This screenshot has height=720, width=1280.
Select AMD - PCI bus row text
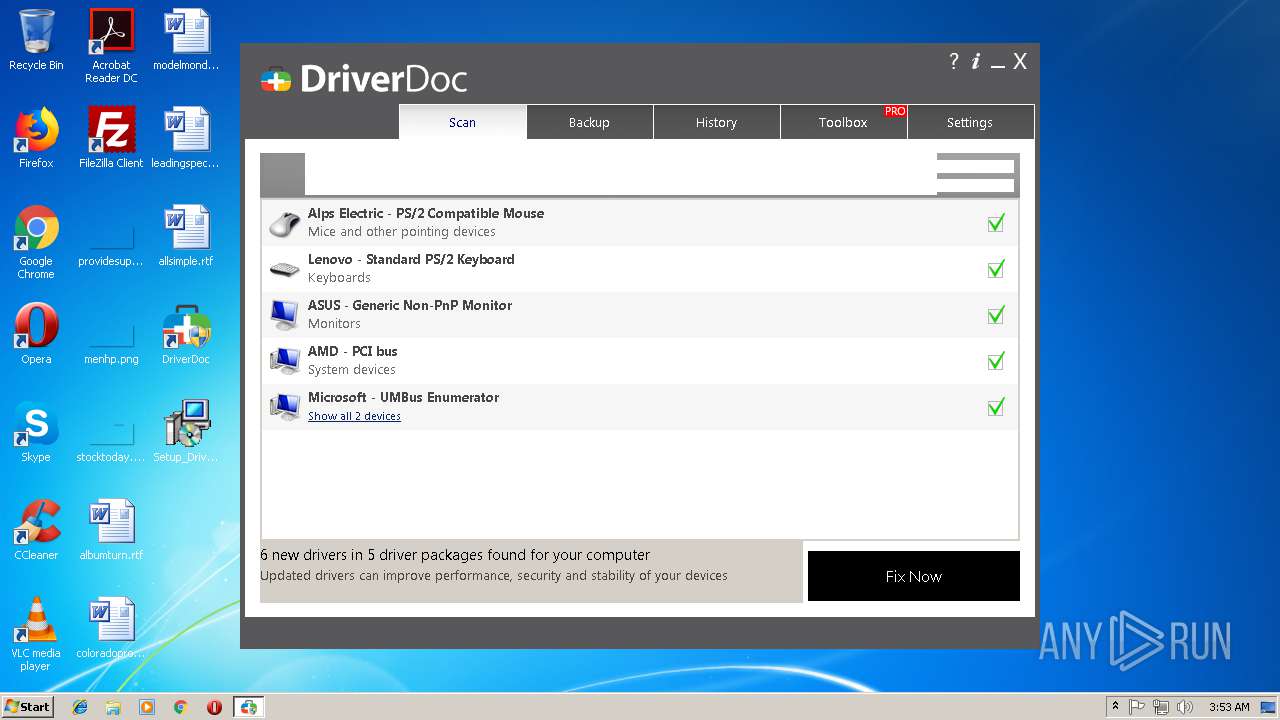pos(353,351)
